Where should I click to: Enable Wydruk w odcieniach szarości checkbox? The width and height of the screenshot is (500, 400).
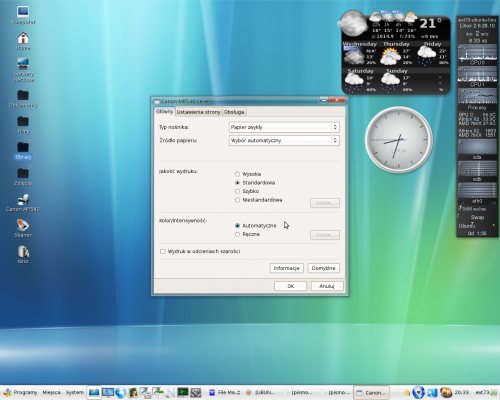(163, 251)
